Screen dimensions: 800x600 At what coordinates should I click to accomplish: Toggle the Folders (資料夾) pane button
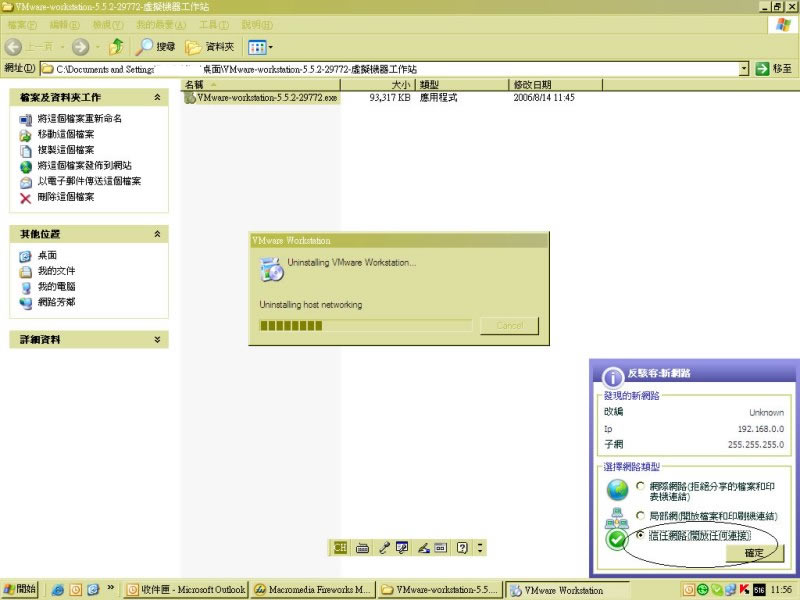coord(210,47)
